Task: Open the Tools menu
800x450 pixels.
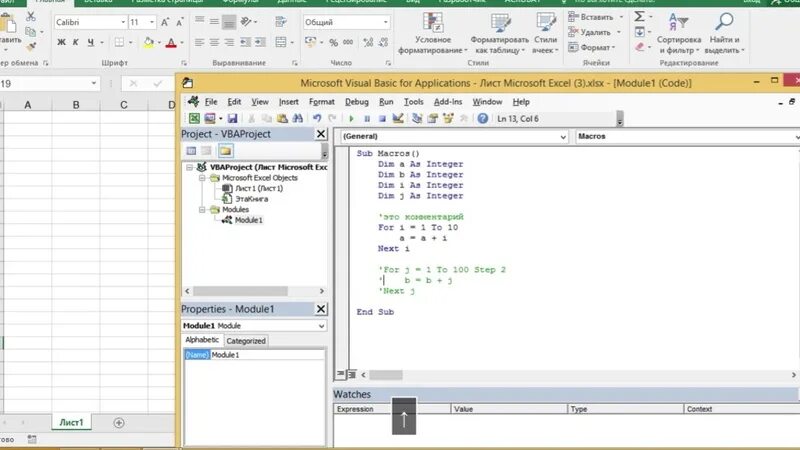Action: pyautogui.click(x=413, y=102)
